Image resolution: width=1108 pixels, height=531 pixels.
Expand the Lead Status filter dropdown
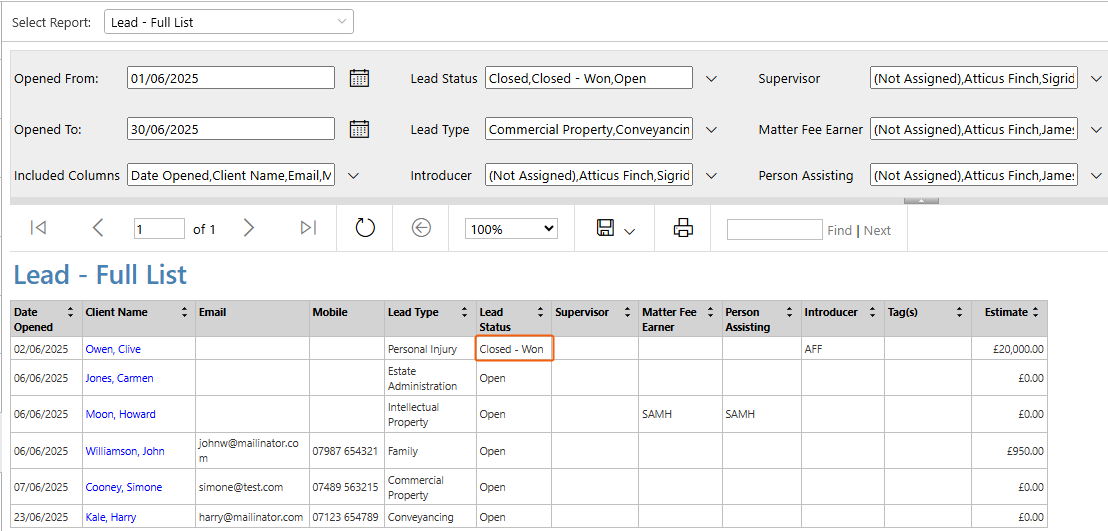pyautogui.click(x=712, y=78)
